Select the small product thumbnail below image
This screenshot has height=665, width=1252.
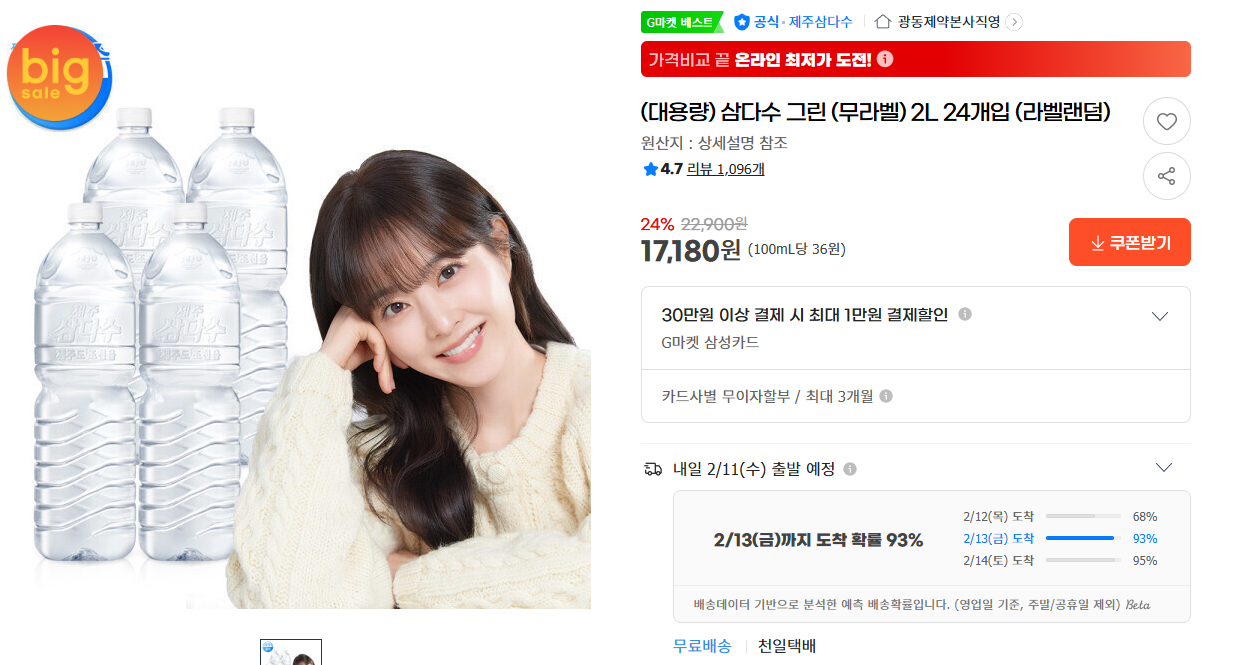pyautogui.click(x=291, y=652)
